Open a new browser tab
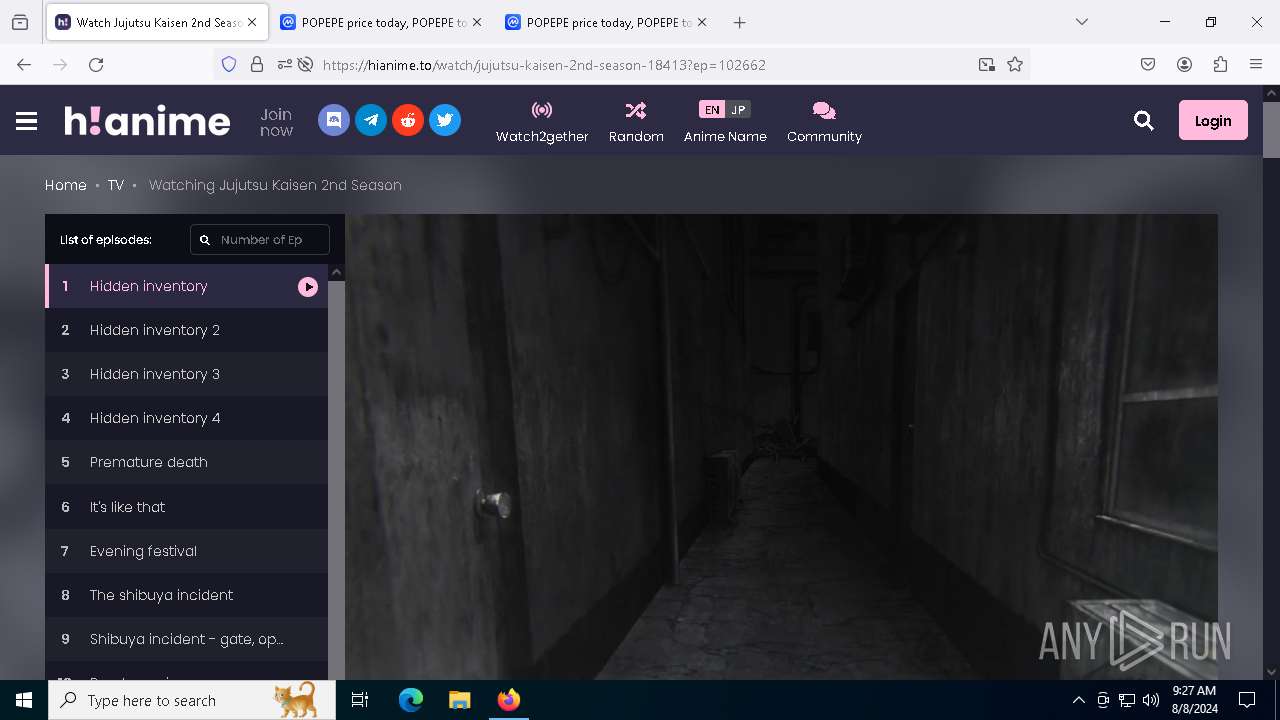 tap(739, 22)
